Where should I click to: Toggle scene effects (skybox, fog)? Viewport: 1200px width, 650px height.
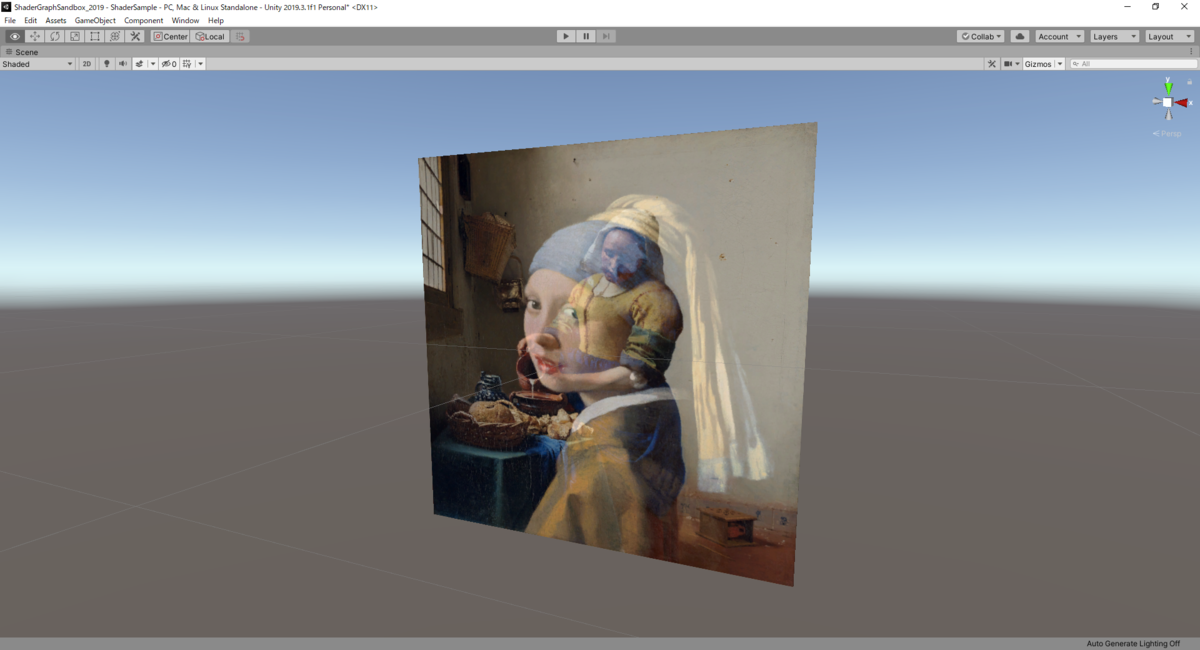139,64
